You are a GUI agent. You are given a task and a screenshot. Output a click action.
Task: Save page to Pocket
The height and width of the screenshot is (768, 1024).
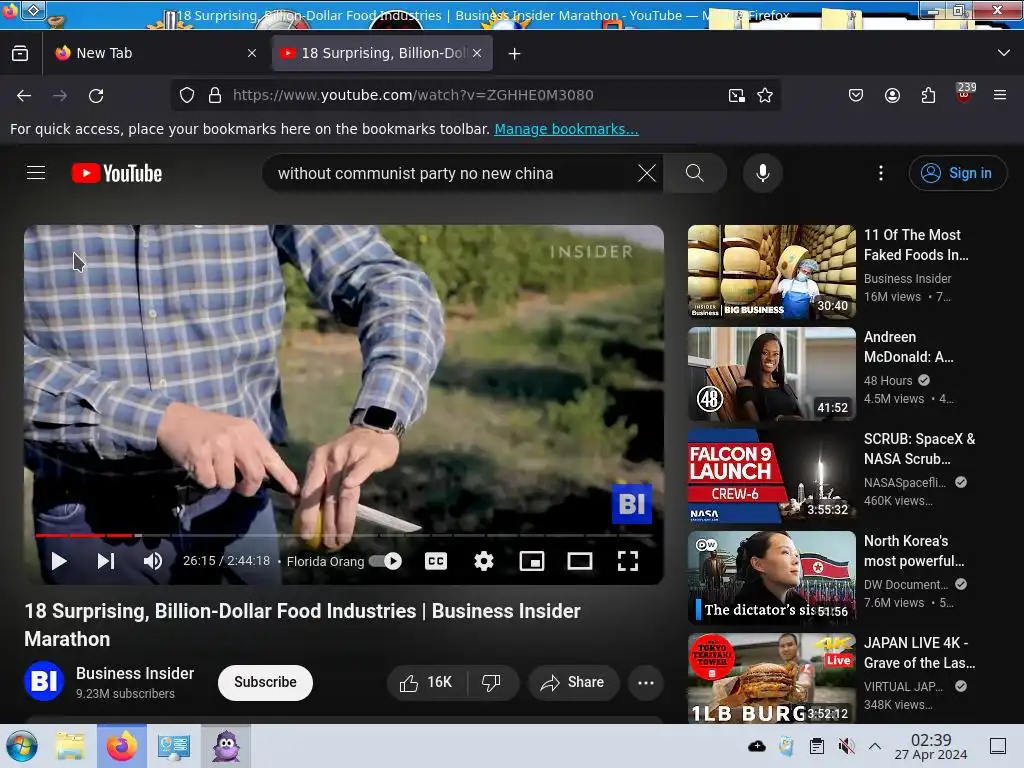[856, 95]
